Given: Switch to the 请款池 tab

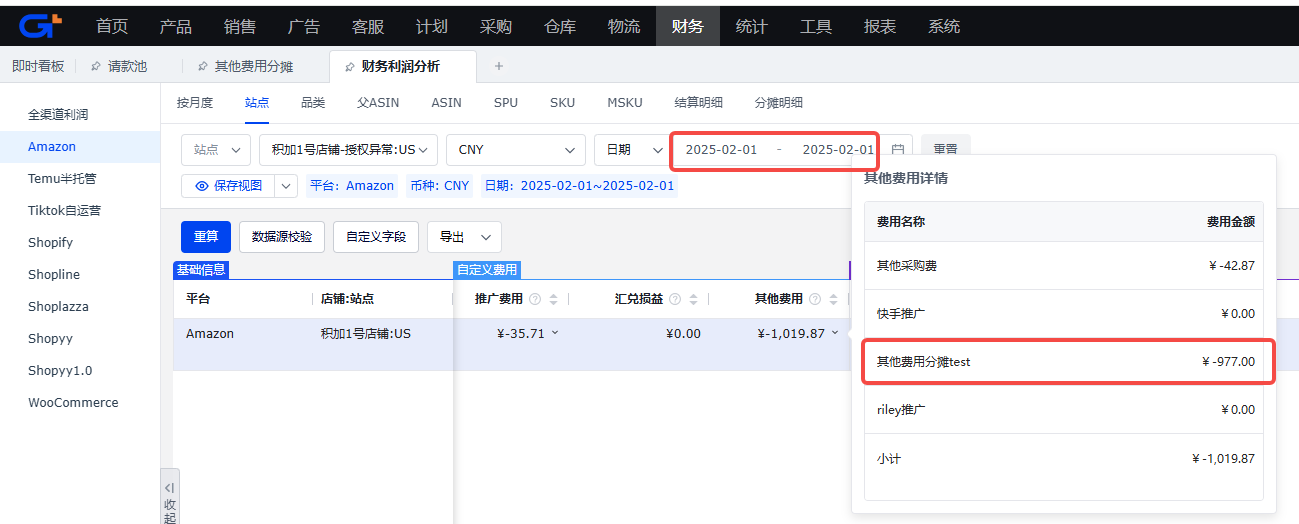Looking at the screenshot, I should 127,66.
